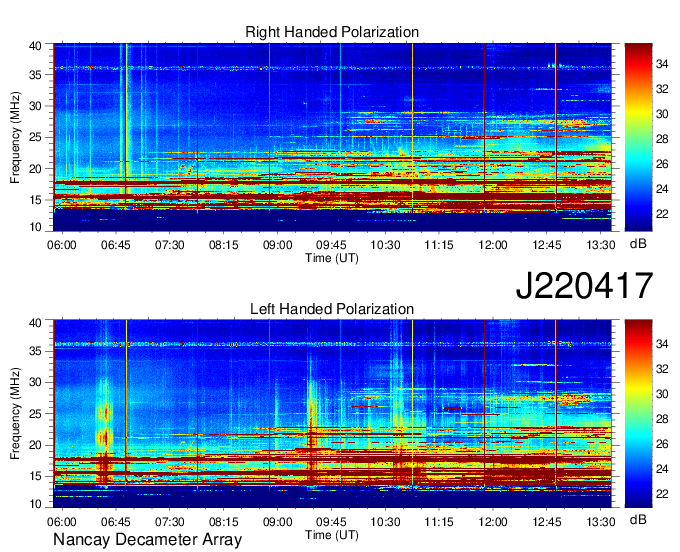This screenshot has height=552, width=680.
Task: Click the "08:15" tick on Right Handed time axis
Action: click(224, 245)
